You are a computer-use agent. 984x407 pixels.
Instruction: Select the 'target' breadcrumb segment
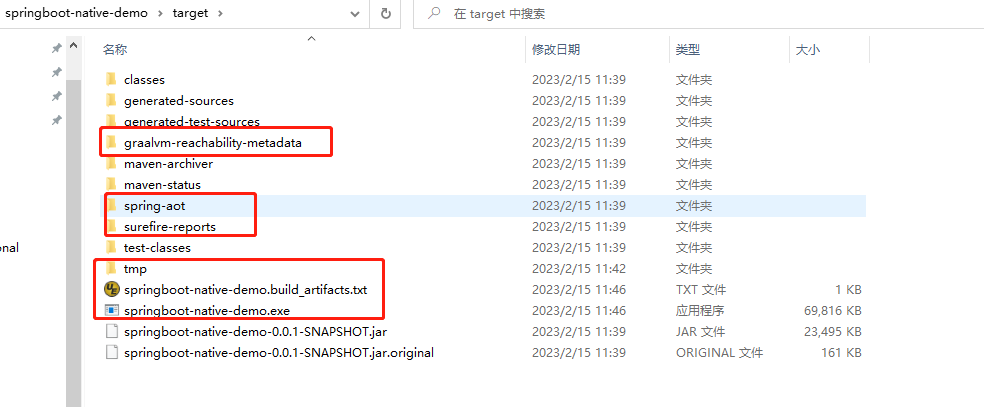pyautogui.click(x=190, y=13)
